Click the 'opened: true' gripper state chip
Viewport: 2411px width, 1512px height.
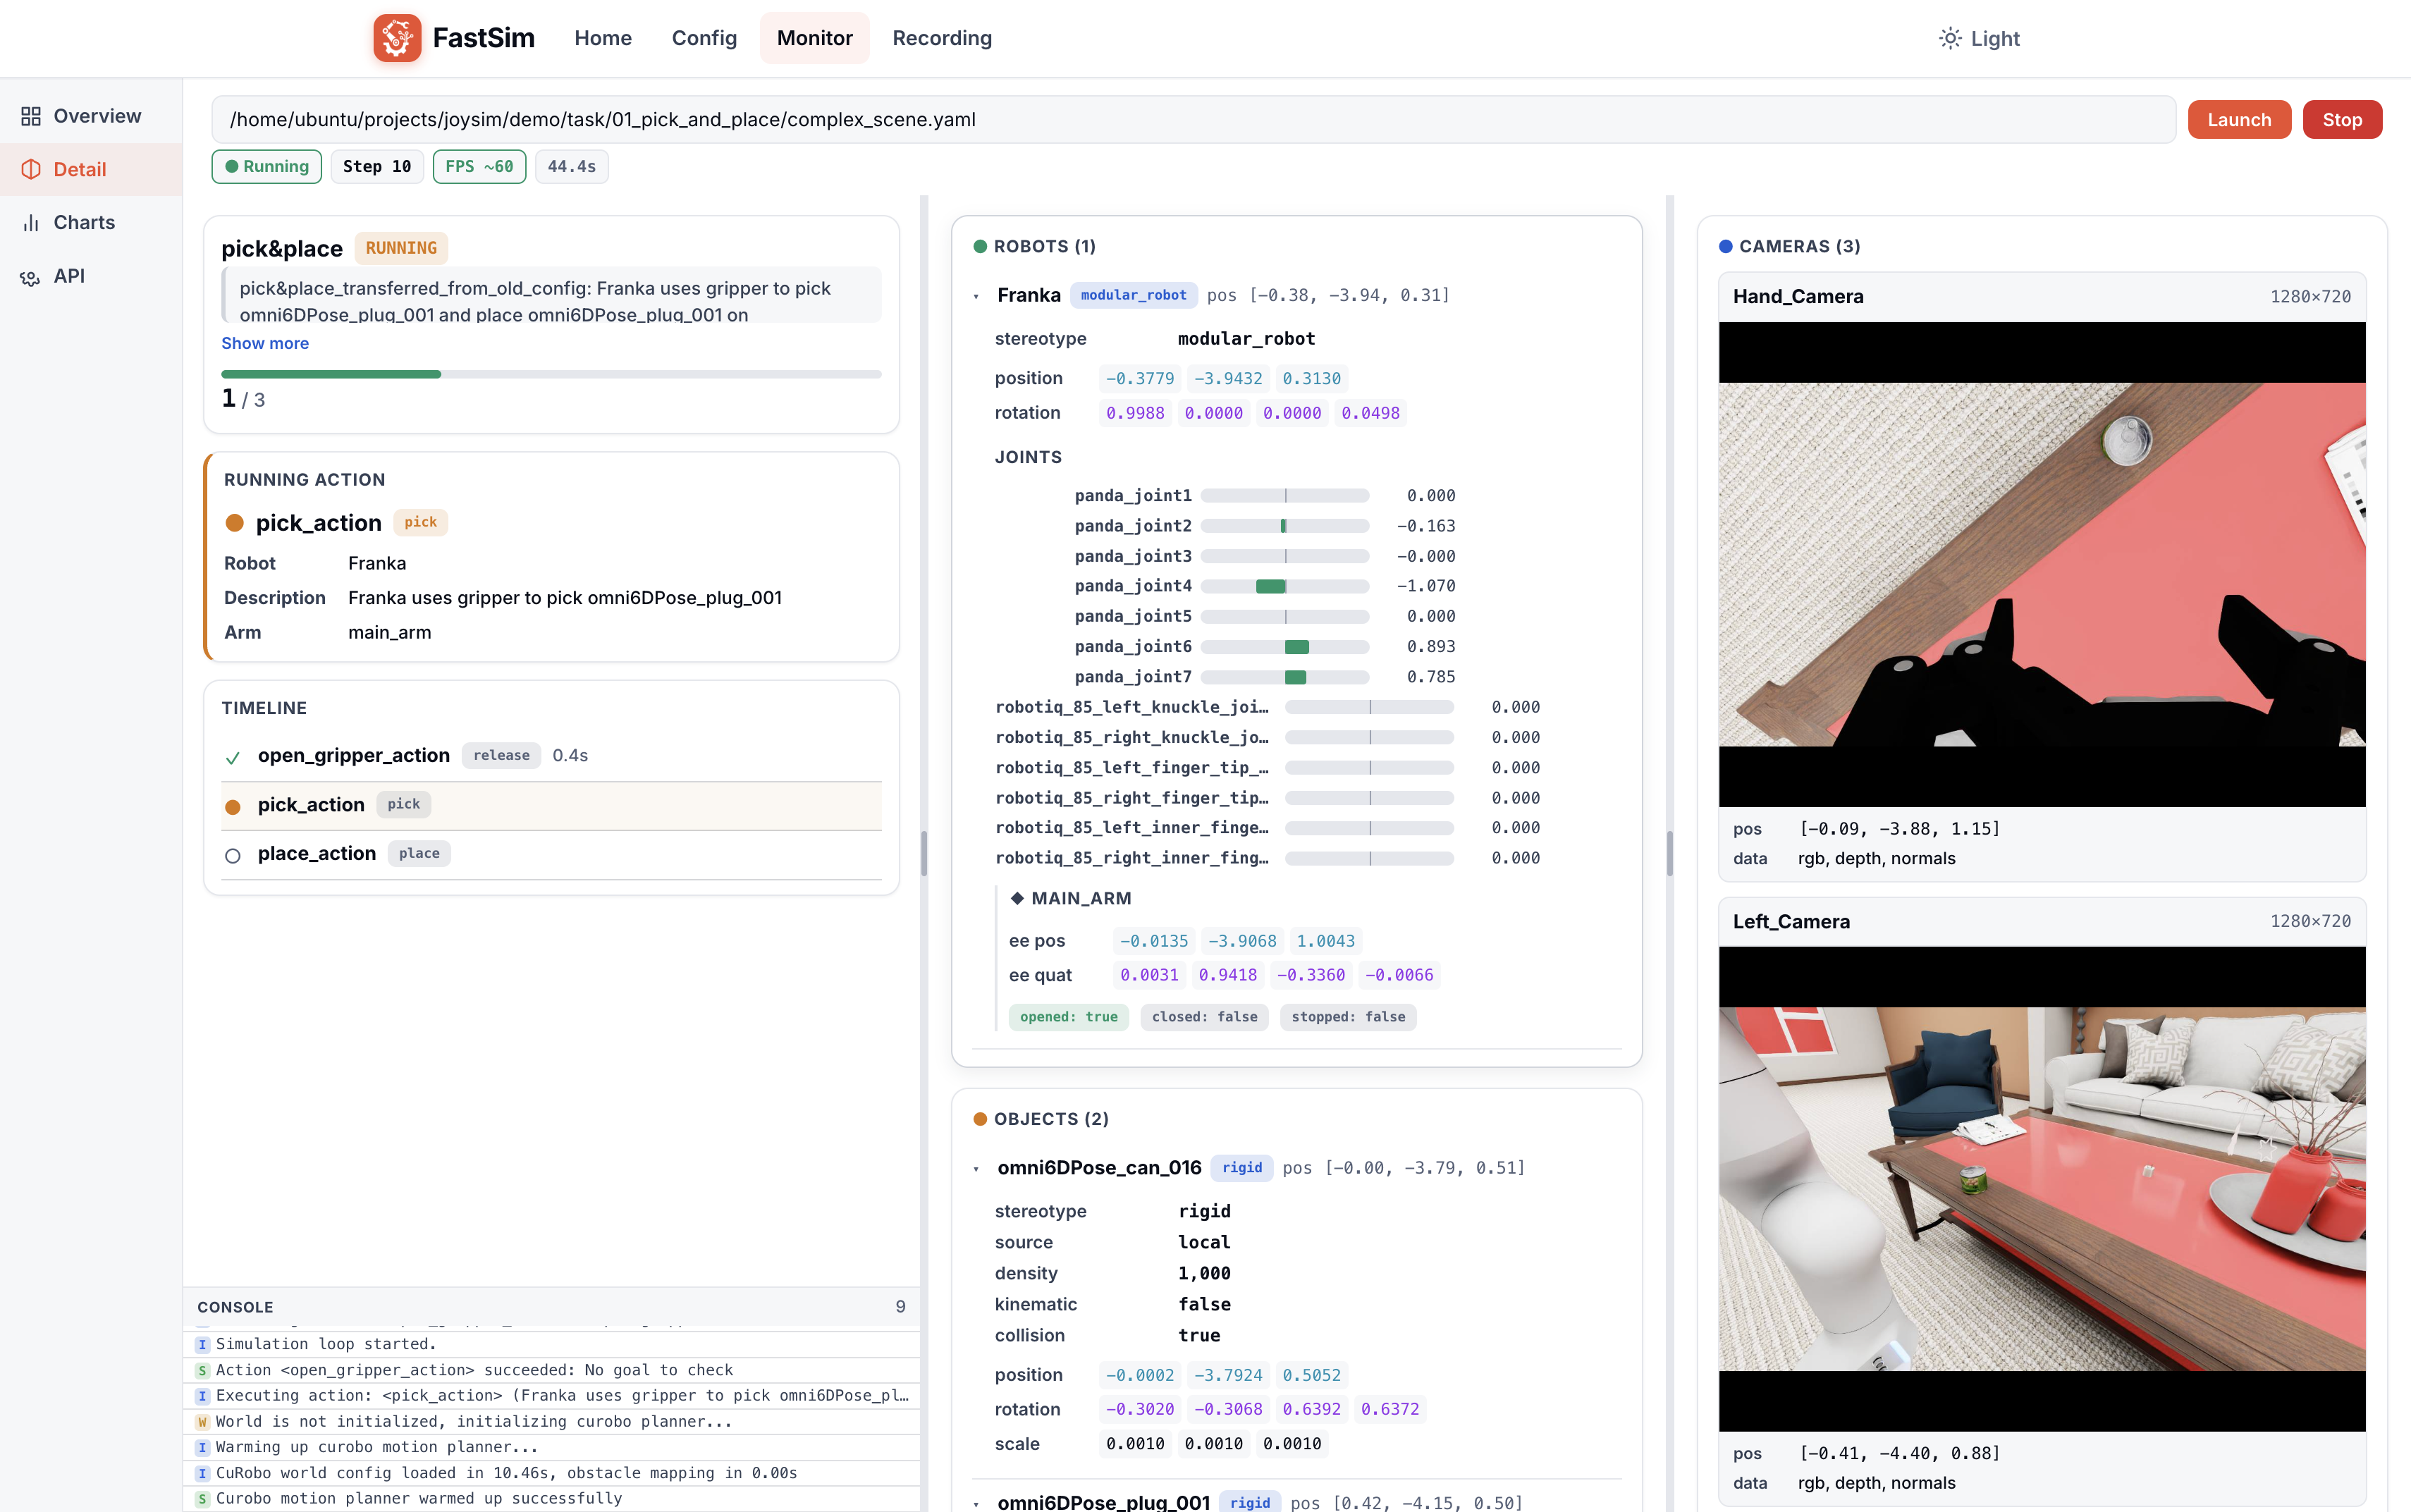[1068, 1017]
